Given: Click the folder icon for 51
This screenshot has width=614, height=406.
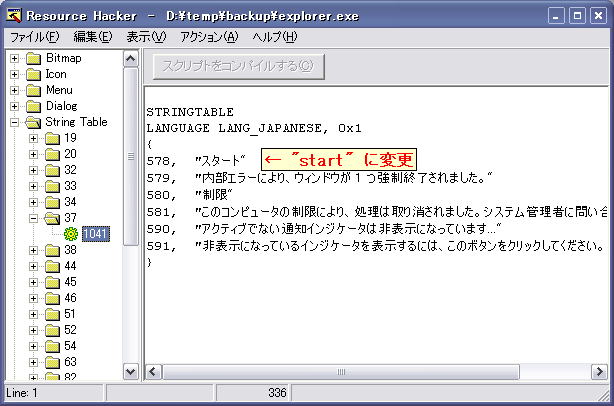Looking at the screenshot, I should pos(52,314).
